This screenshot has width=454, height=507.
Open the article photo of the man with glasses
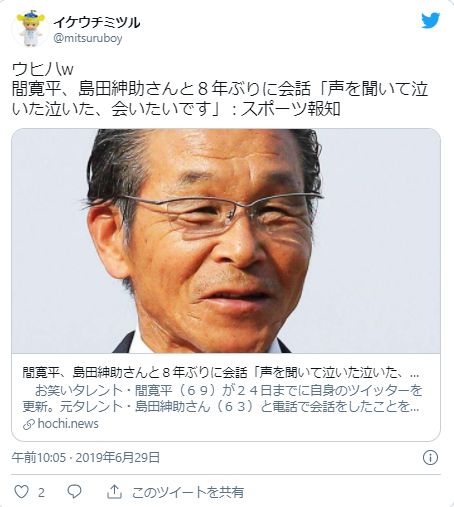pyautogui.click(x=226, y=241)
